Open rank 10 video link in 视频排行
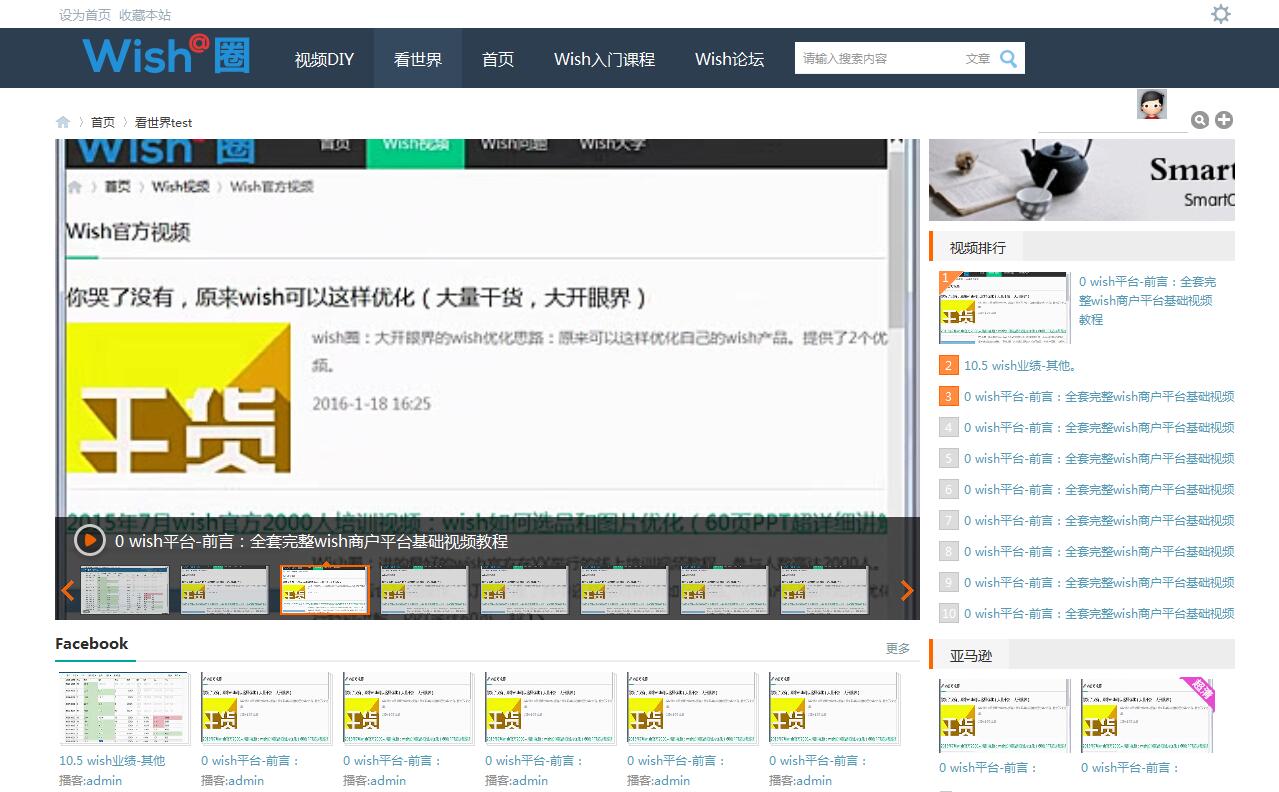Screen dimensions: 1279x792 (x=1099, y=613)
